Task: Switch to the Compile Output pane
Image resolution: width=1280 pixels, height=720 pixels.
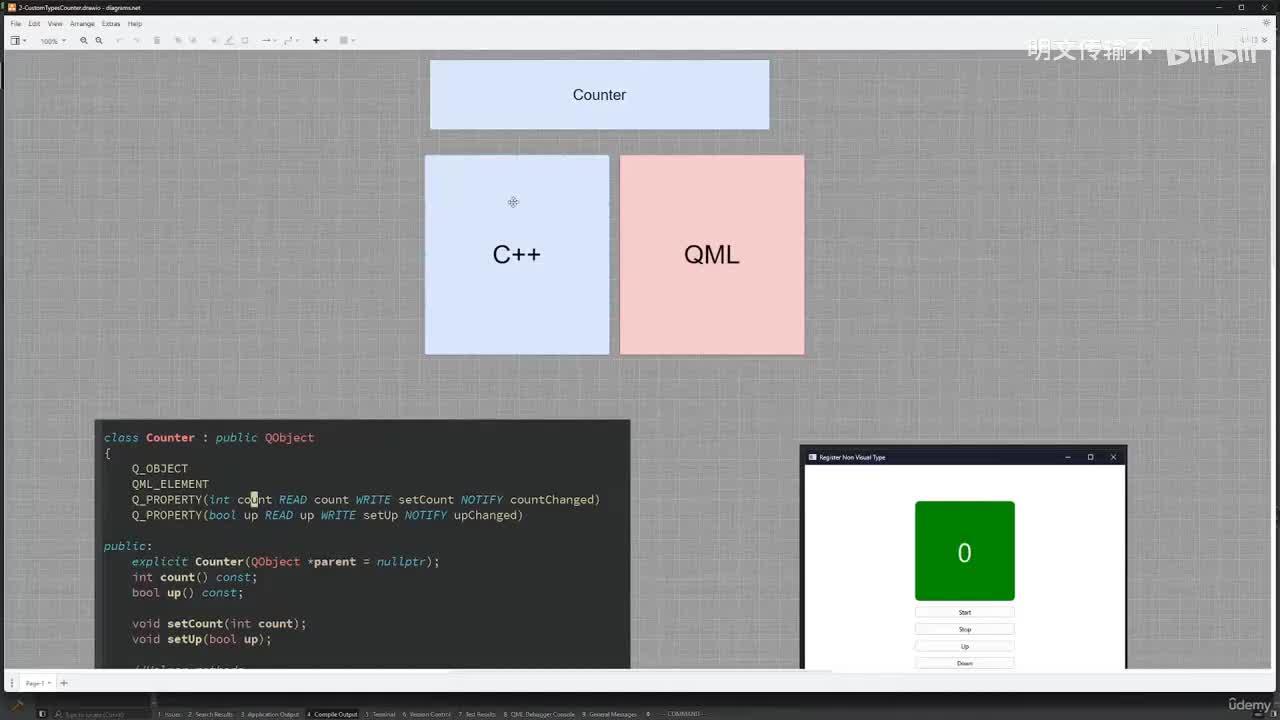Action: 332,714
